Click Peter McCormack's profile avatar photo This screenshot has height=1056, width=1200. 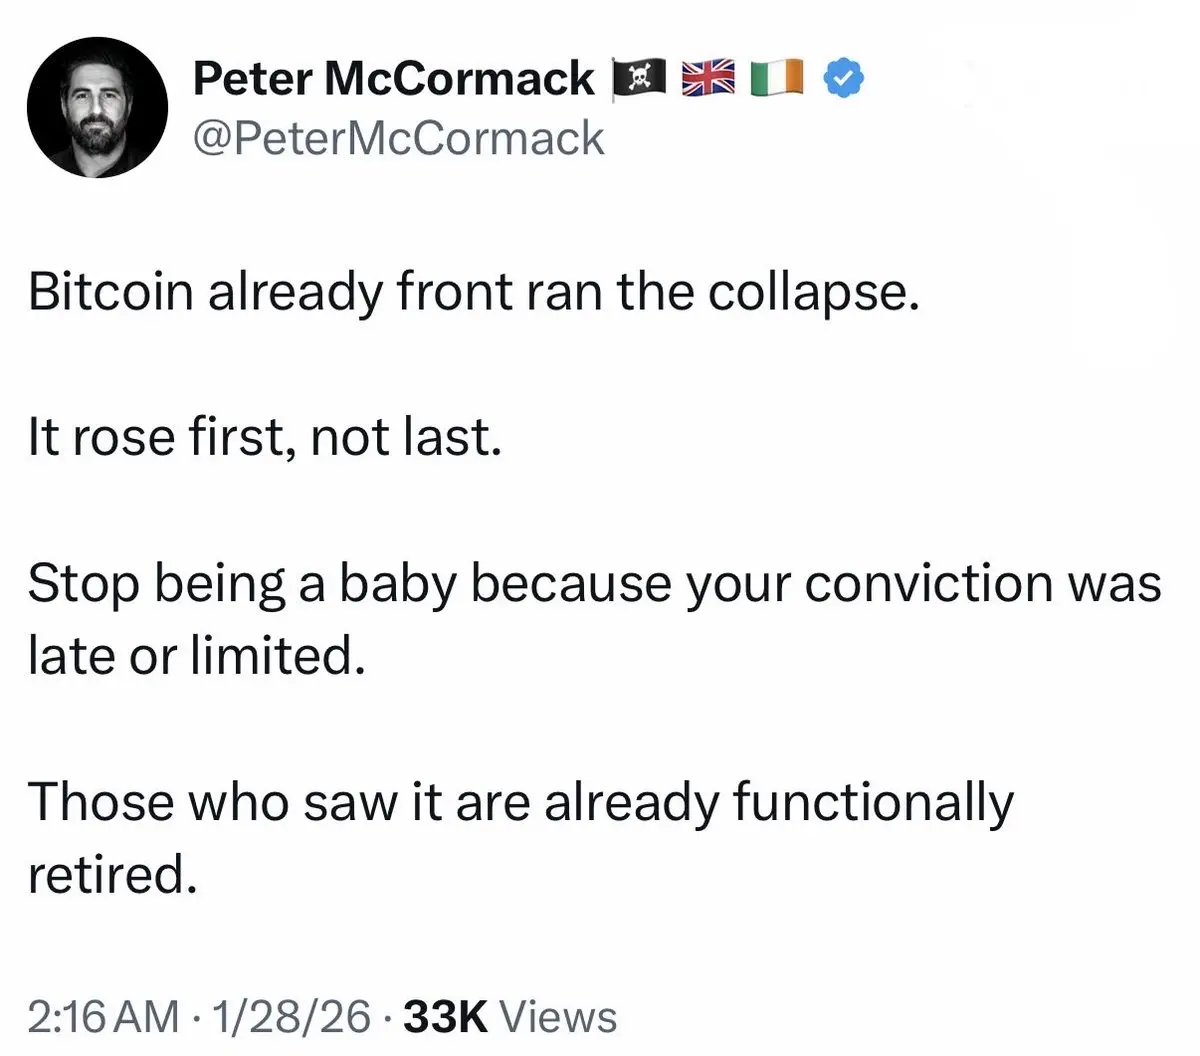[97, 108]
